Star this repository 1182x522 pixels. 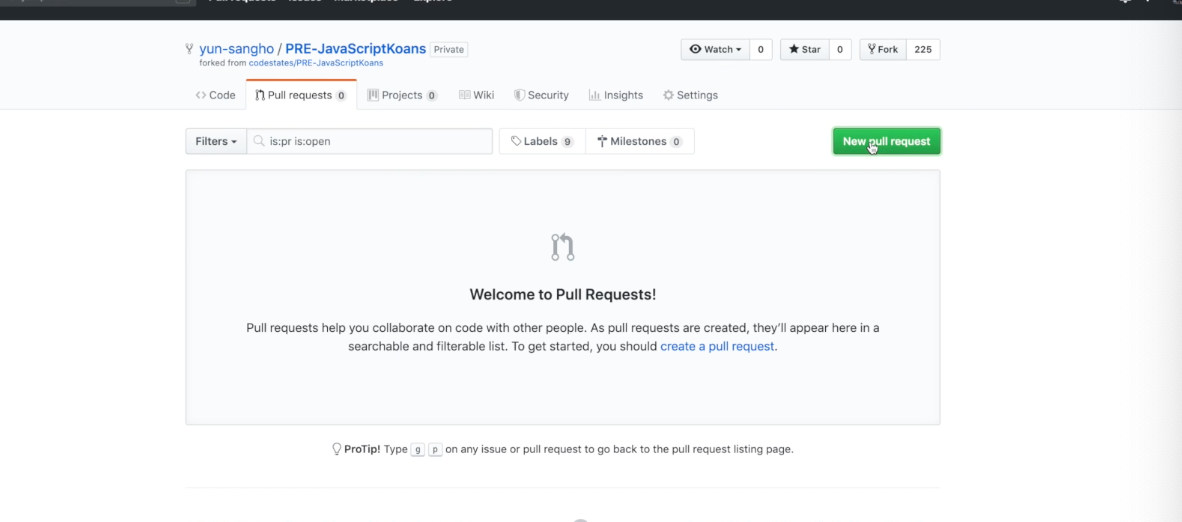(804, 50)
